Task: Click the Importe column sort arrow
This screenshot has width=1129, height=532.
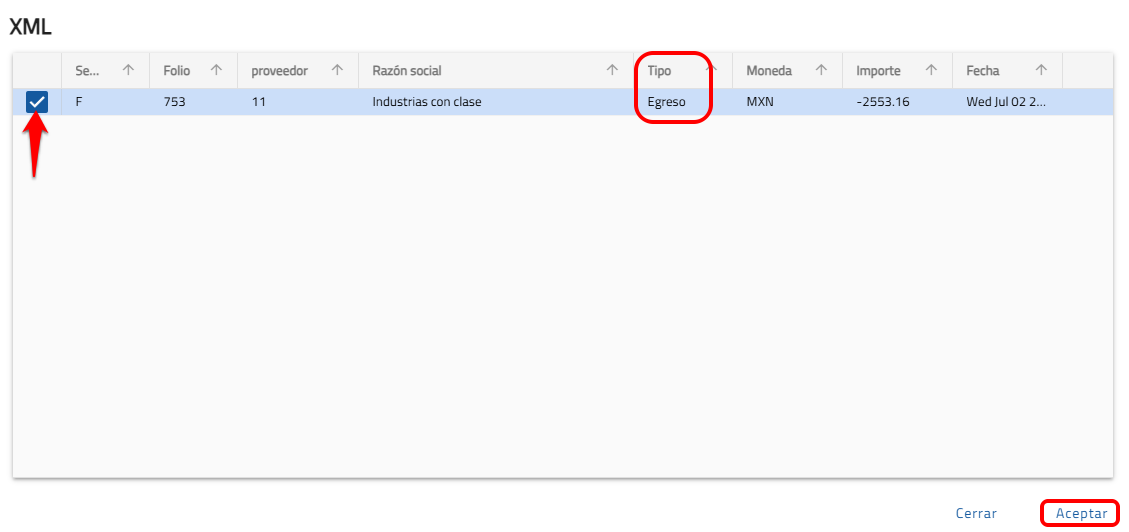Action: click(x=931, y=71)
